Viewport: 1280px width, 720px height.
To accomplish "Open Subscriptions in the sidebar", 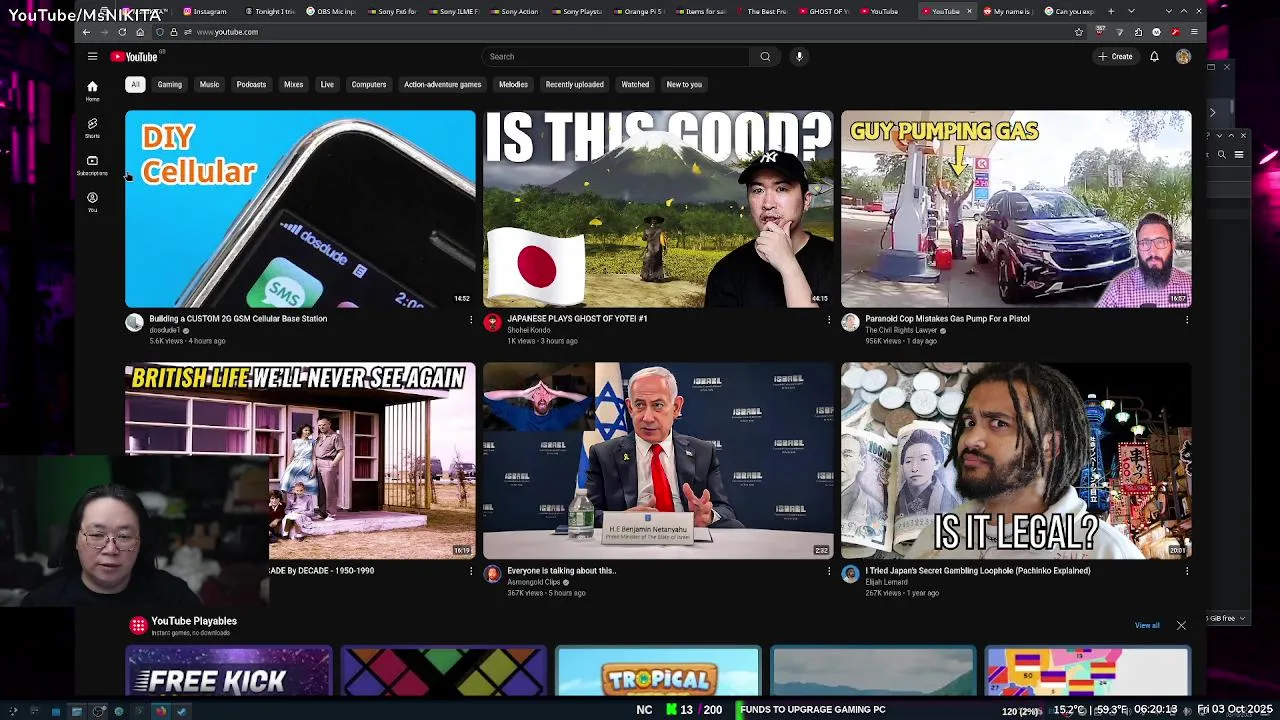I will point(92,165).
